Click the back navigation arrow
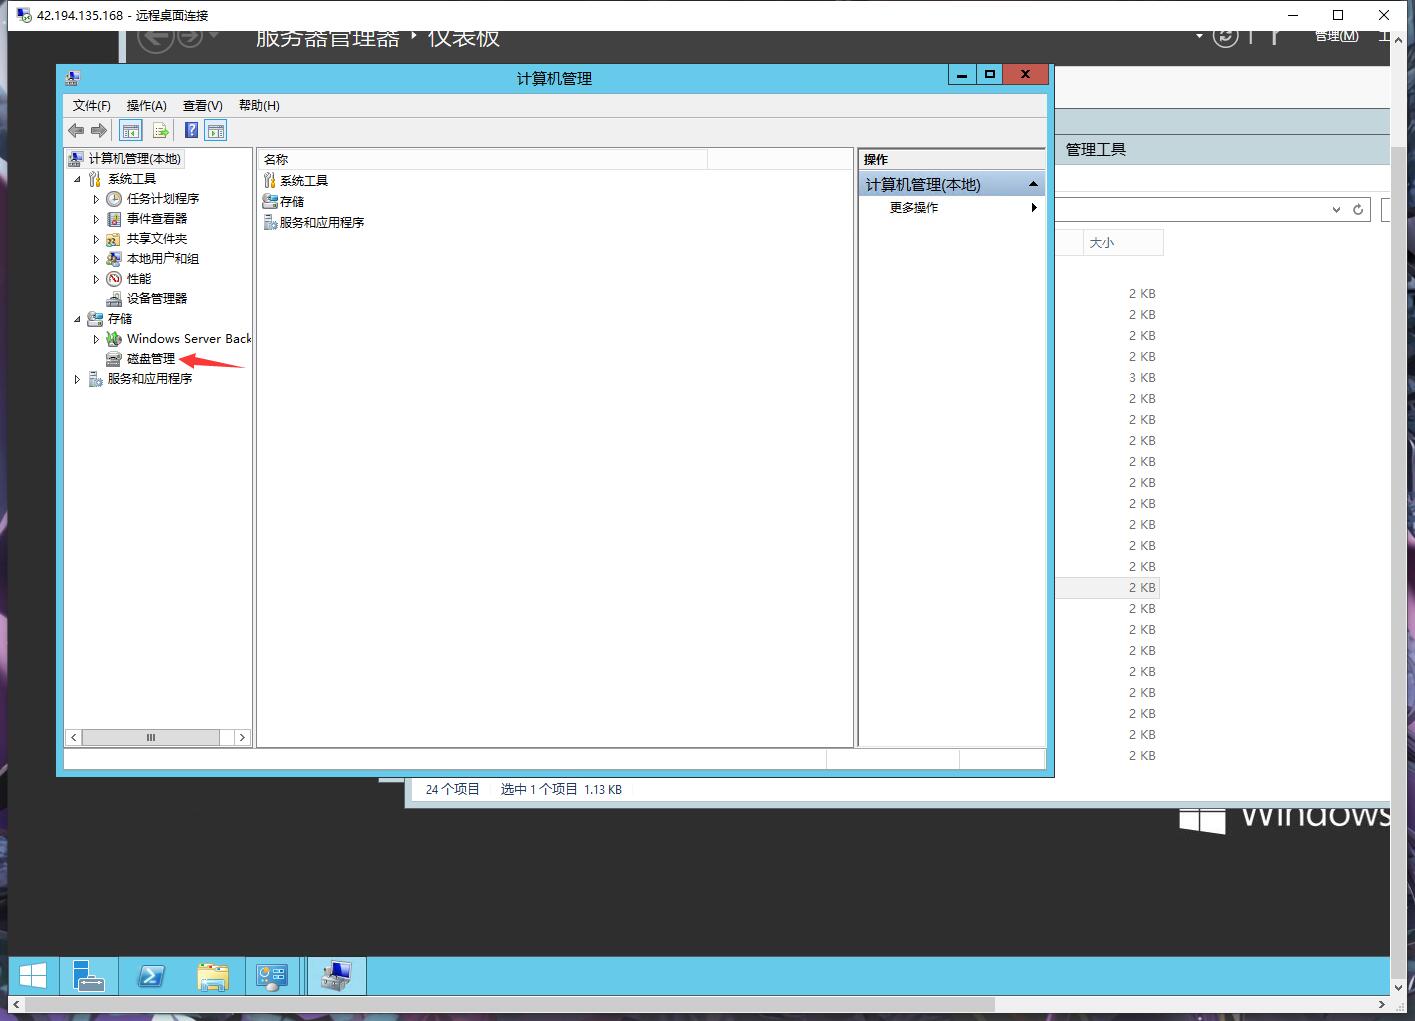Viewport: 1415px width, 1021px height. click(76, 130)
